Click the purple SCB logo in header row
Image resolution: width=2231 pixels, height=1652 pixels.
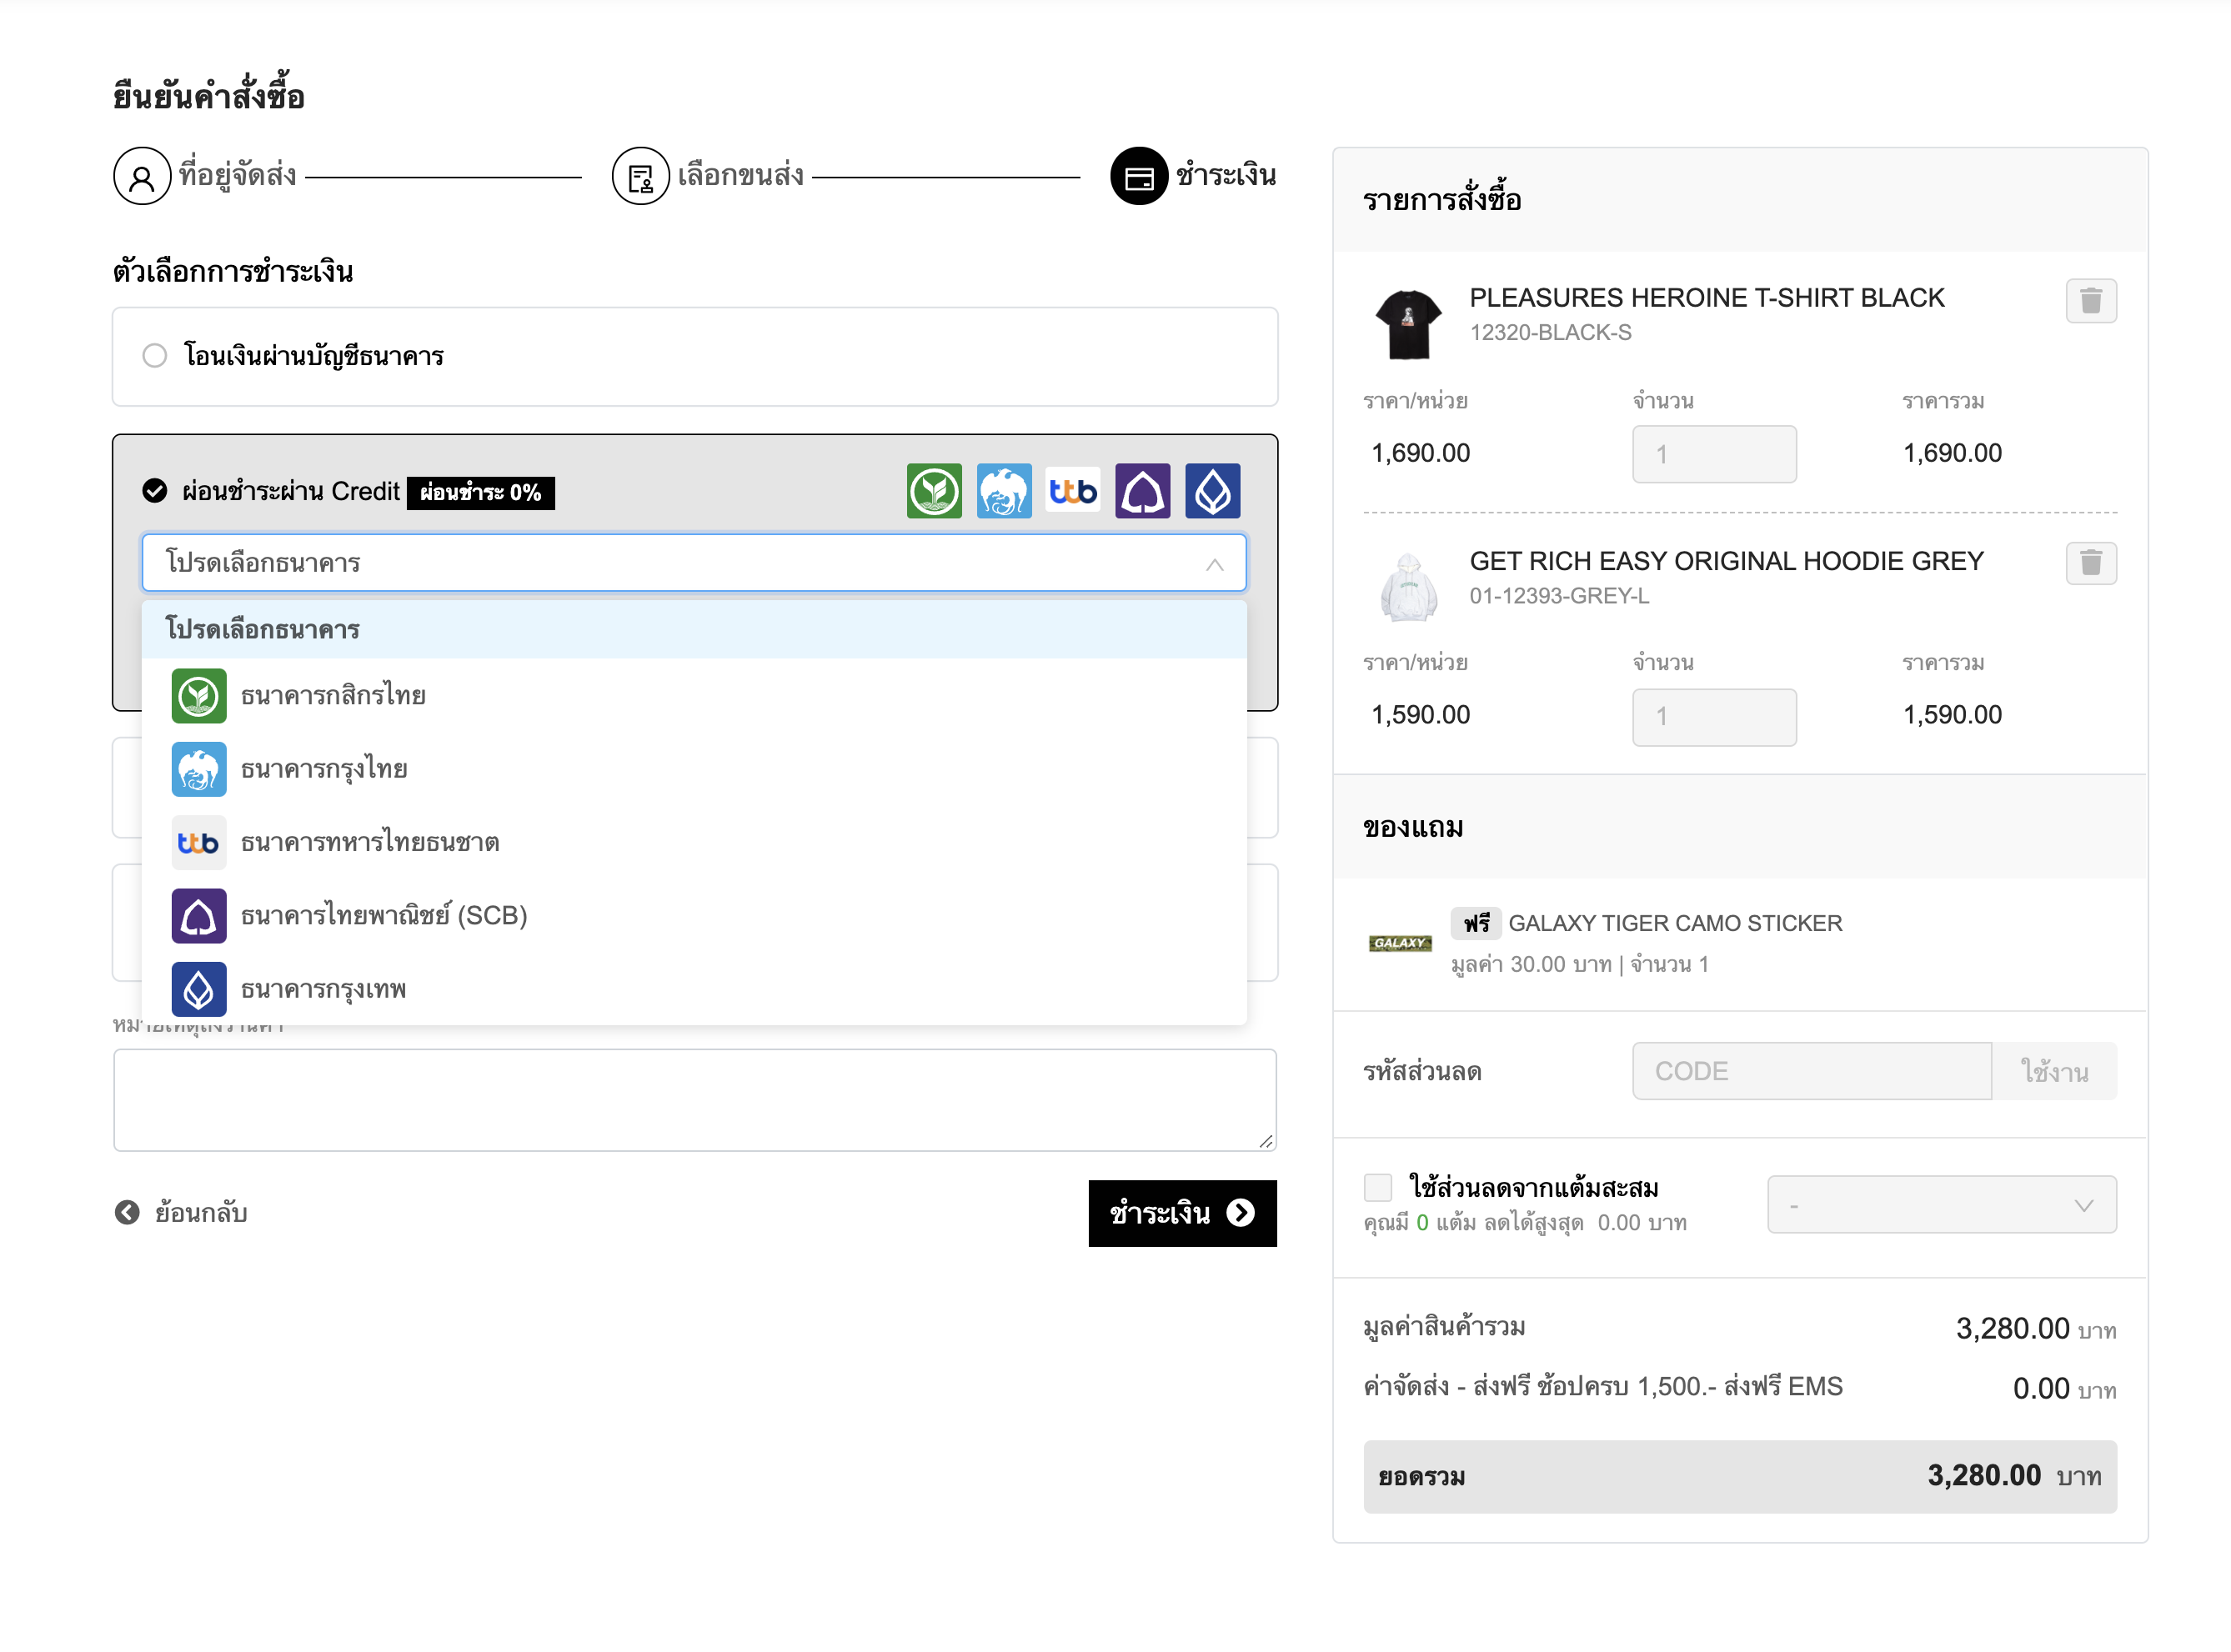point(1142,491)
